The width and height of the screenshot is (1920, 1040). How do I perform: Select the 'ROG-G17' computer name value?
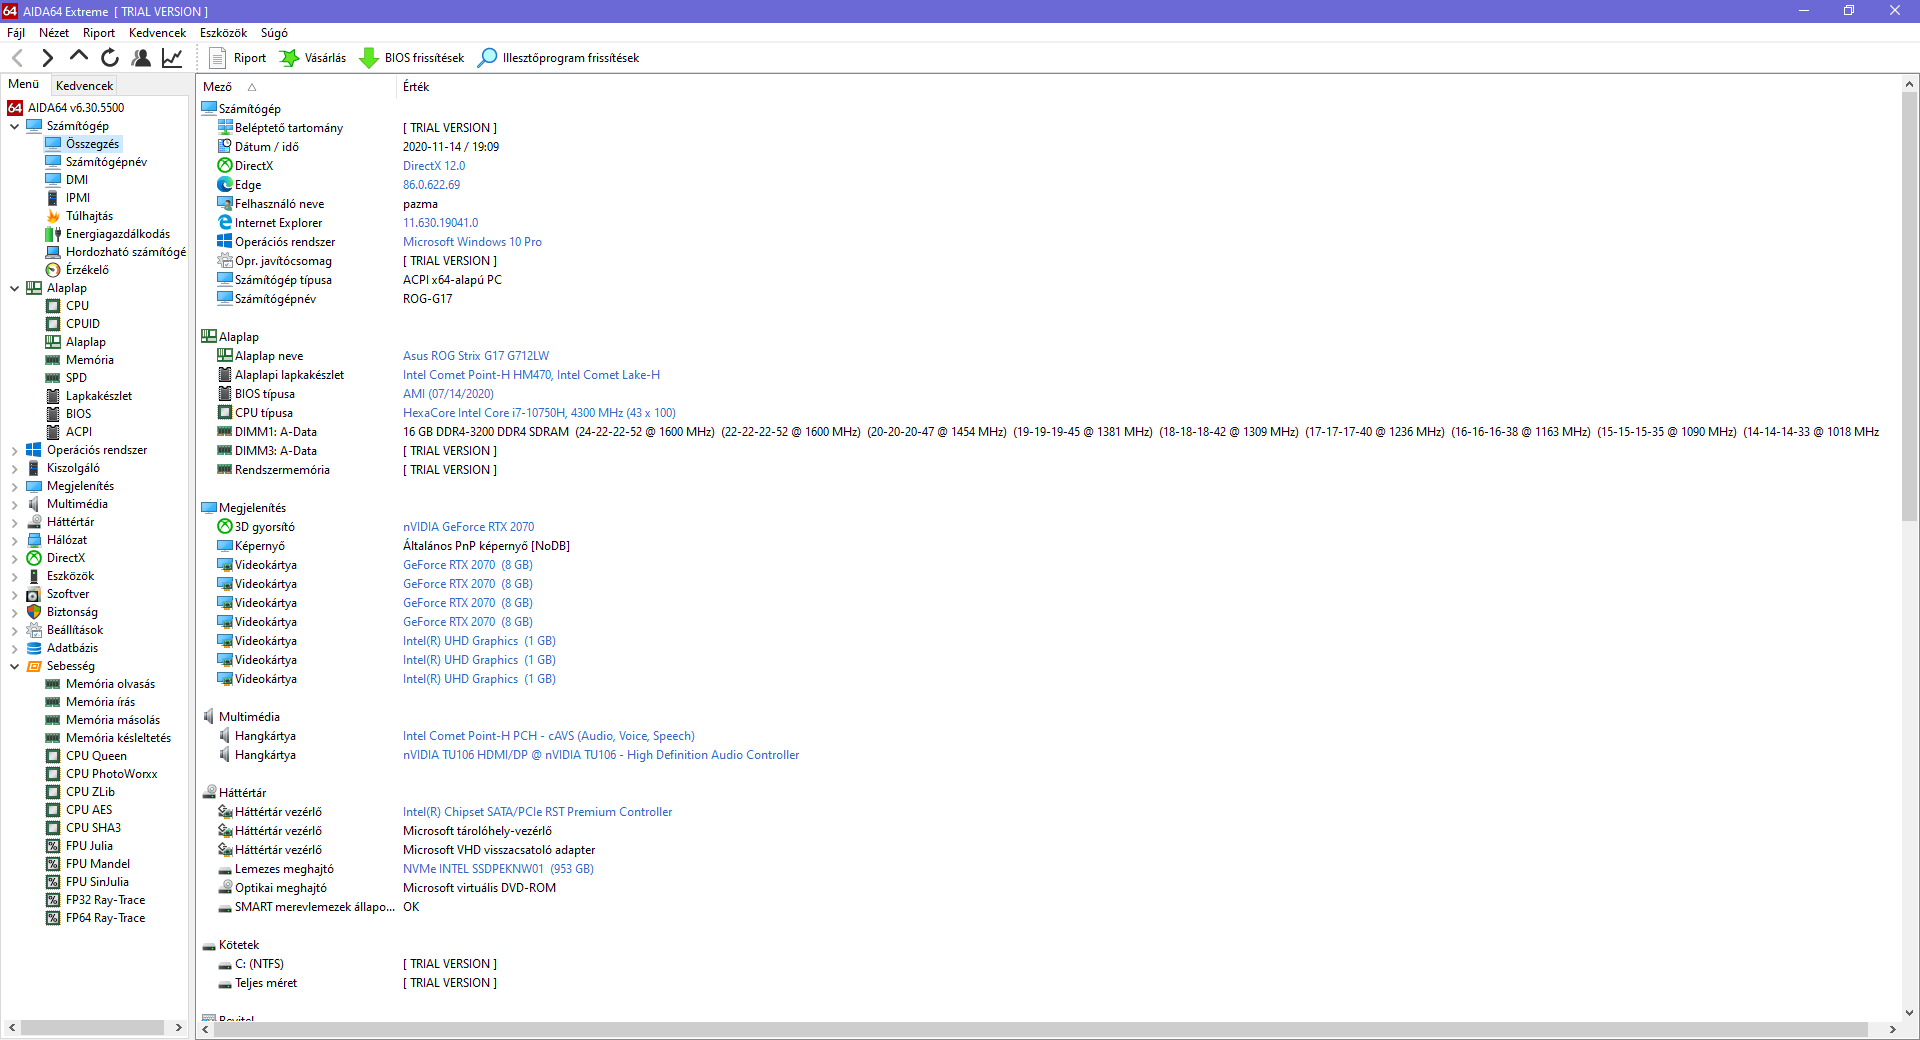tap(428, 299)
